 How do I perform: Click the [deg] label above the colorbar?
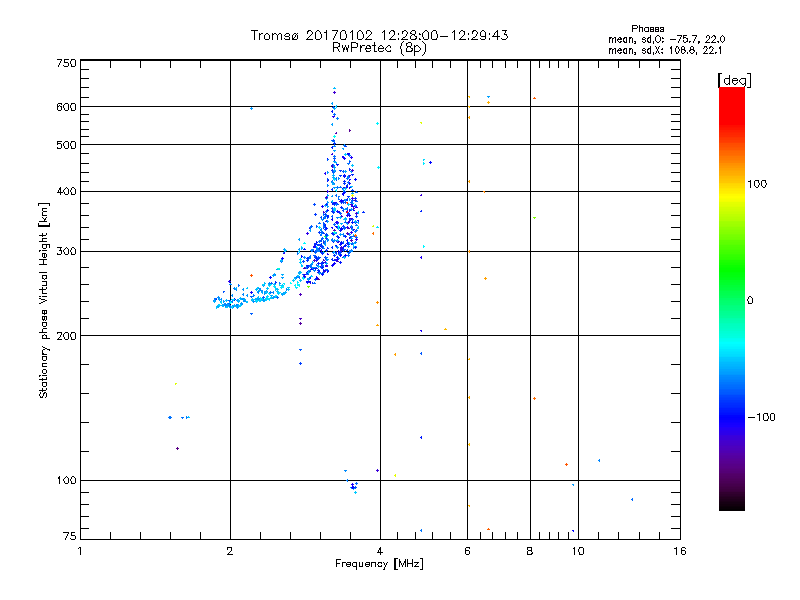click(734, 80)
